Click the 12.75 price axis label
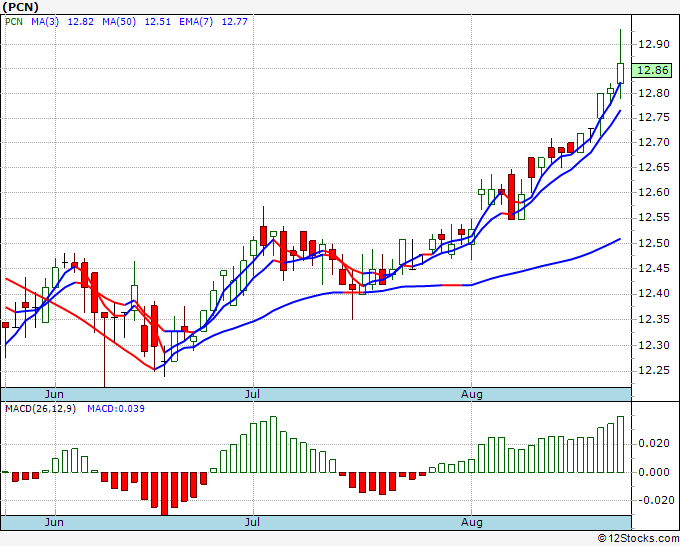This screenshot has width=680, height=546. click(654, 118)
